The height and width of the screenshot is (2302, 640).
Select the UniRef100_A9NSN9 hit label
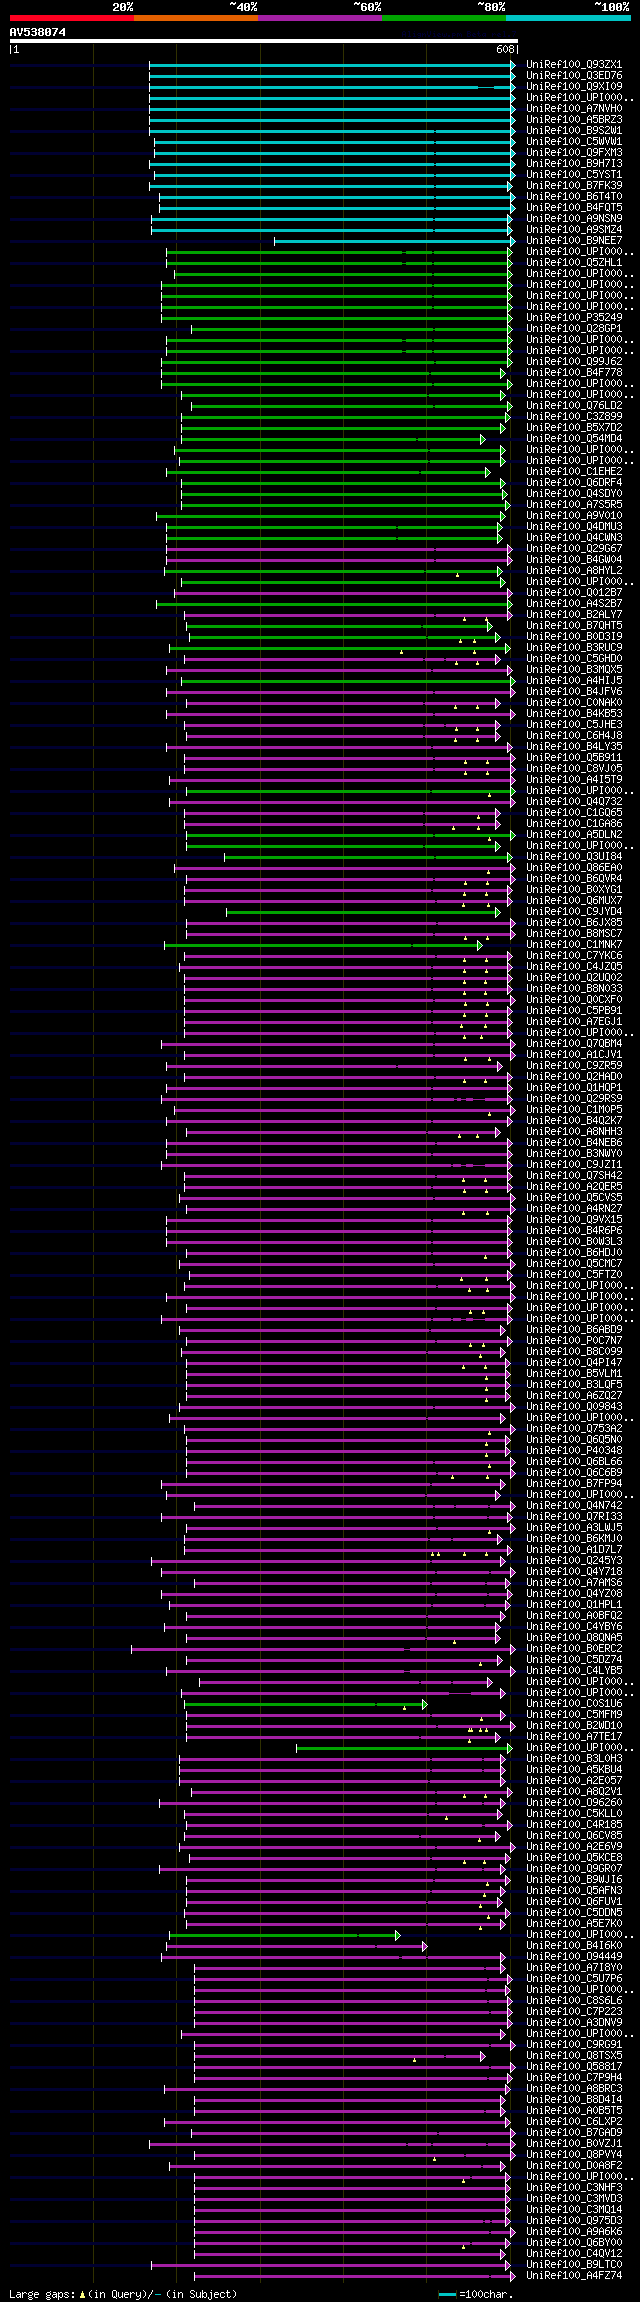(x=574, y=219)
